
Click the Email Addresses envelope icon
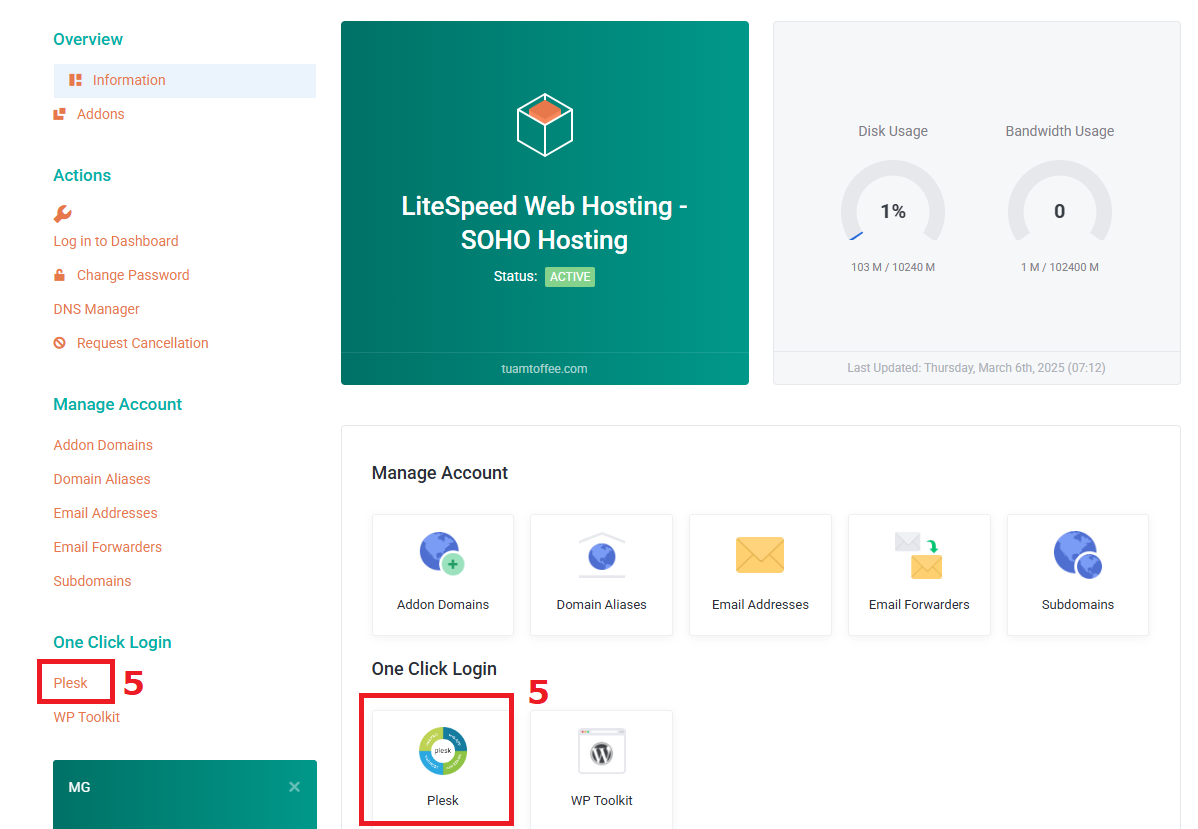[760, 555]
